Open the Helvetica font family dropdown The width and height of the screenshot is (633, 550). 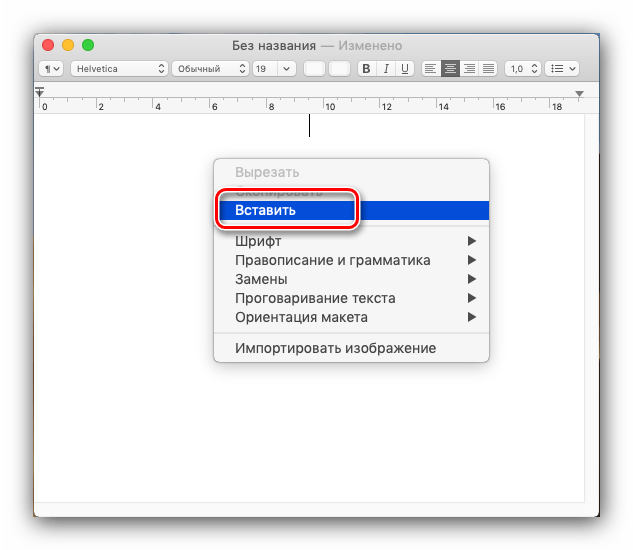tap(119, 69)
